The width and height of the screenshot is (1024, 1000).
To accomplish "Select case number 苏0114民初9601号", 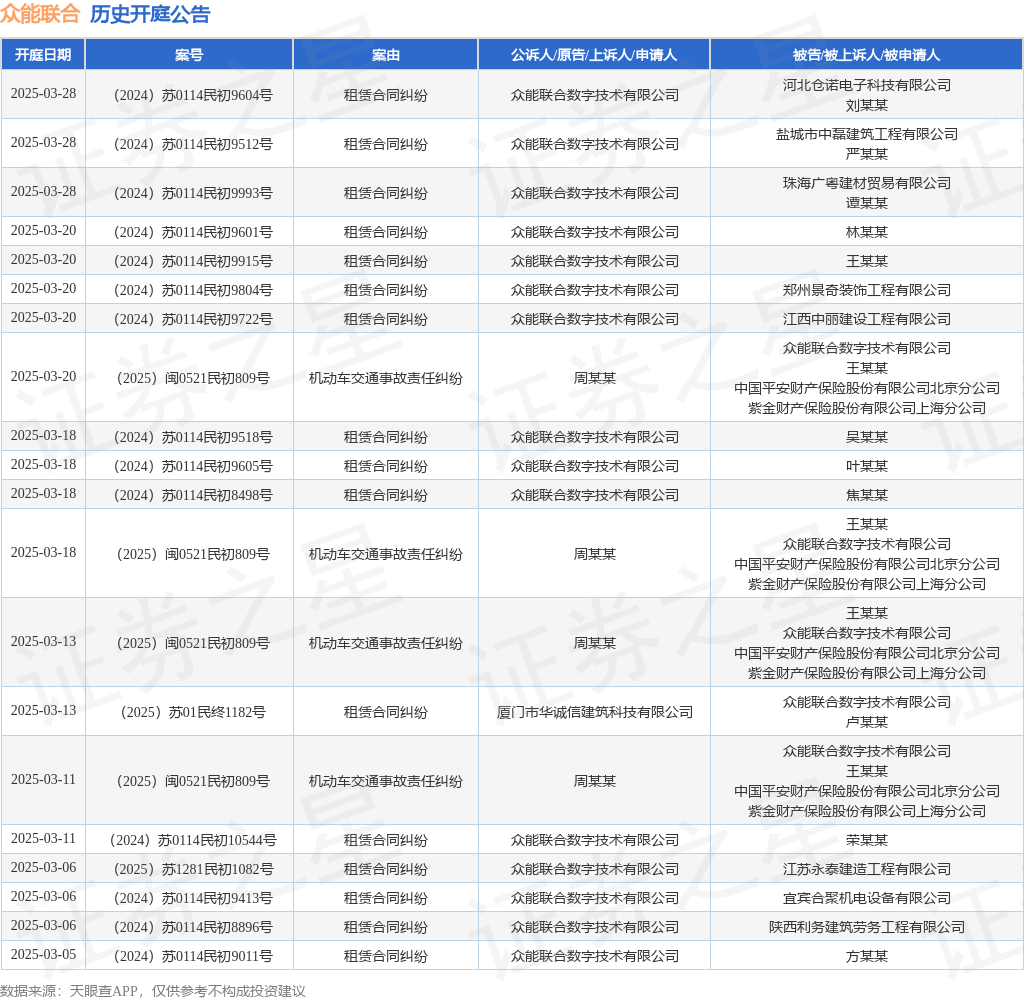I will (193, 233).
